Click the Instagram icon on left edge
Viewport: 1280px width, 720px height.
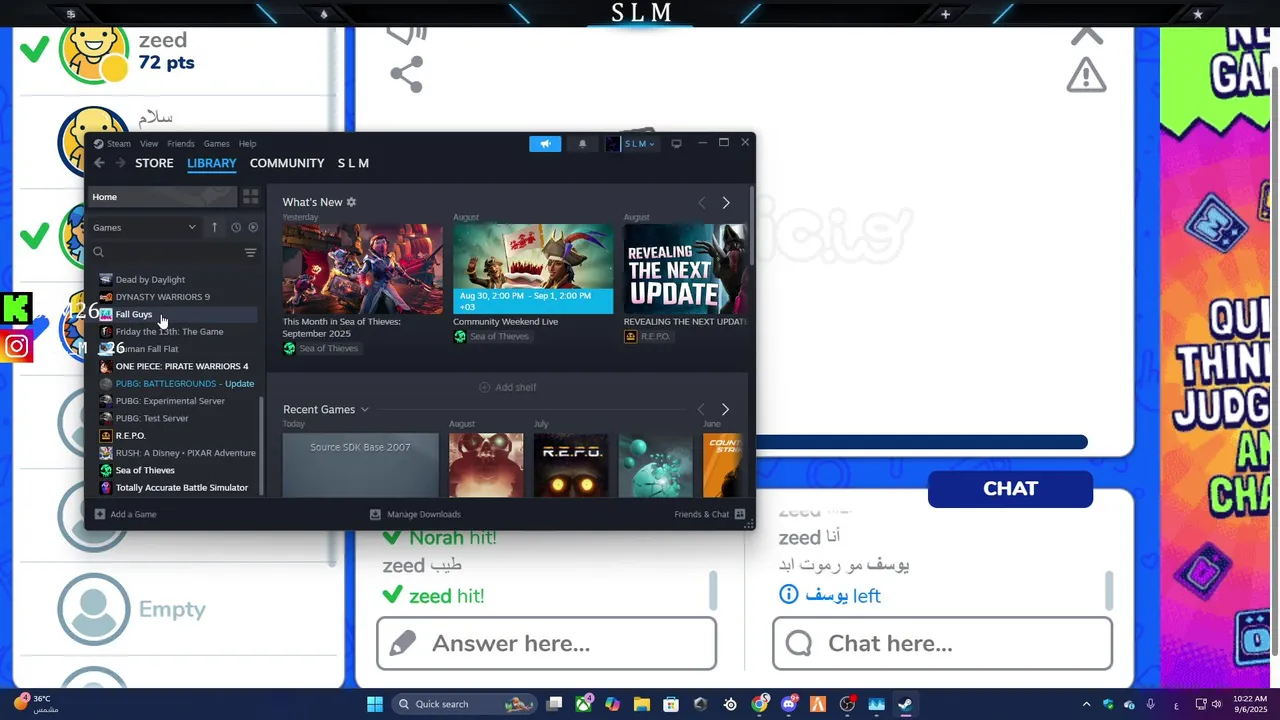click(x=16, y=347)
